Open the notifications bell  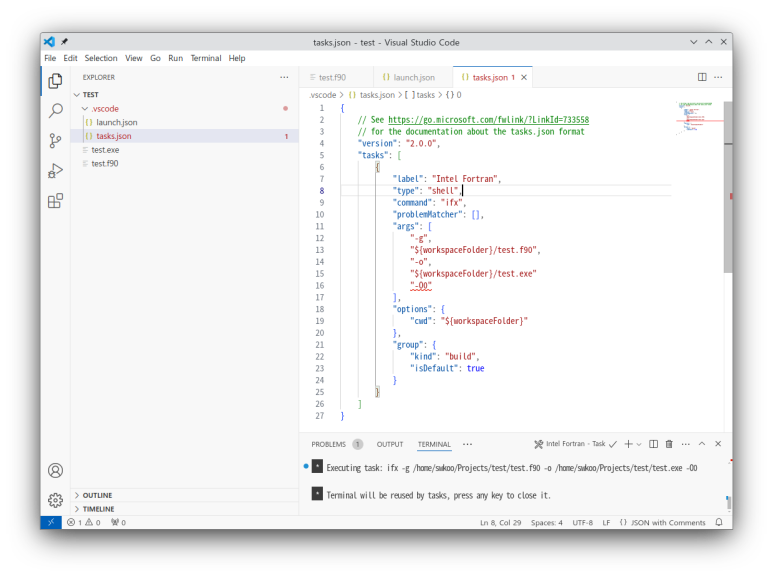tap(719, 522)
